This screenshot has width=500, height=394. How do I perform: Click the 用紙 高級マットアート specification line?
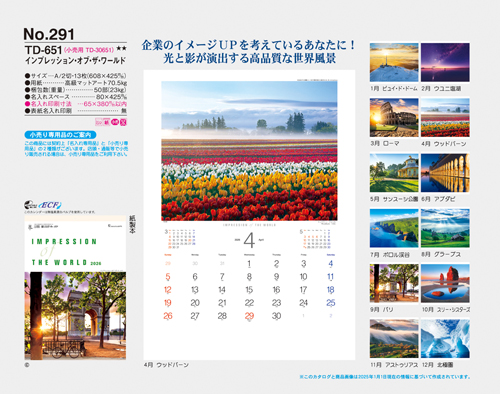tap(76, 83)
